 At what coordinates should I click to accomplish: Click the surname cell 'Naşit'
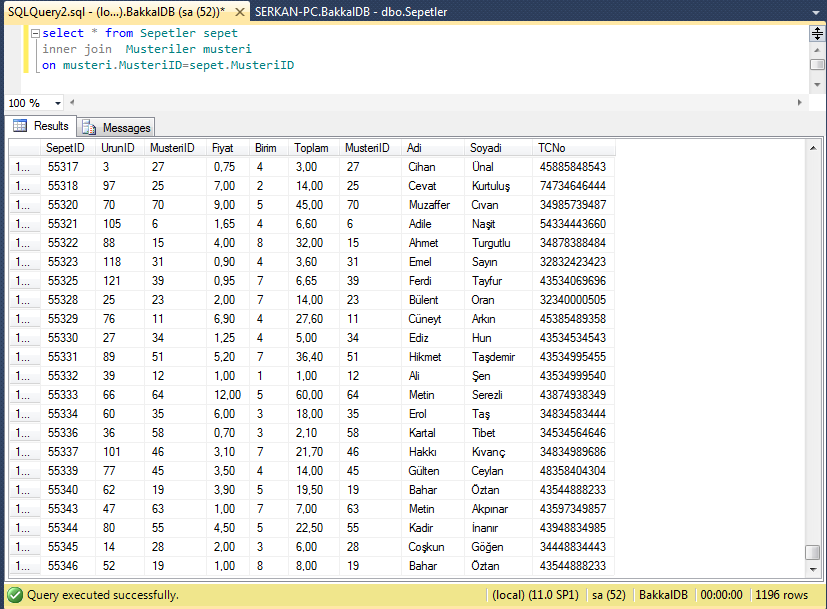[x=498, y=224]
